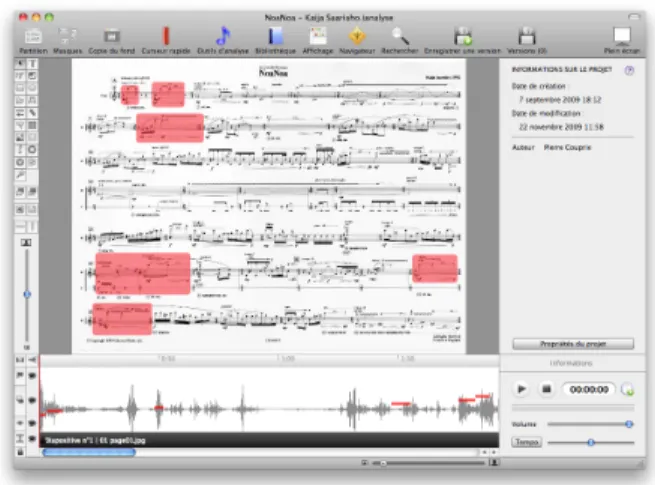This screenshot has width=655, height=485.
Task: Stop playback with the stop button
Action: click(x=546, y=389)
